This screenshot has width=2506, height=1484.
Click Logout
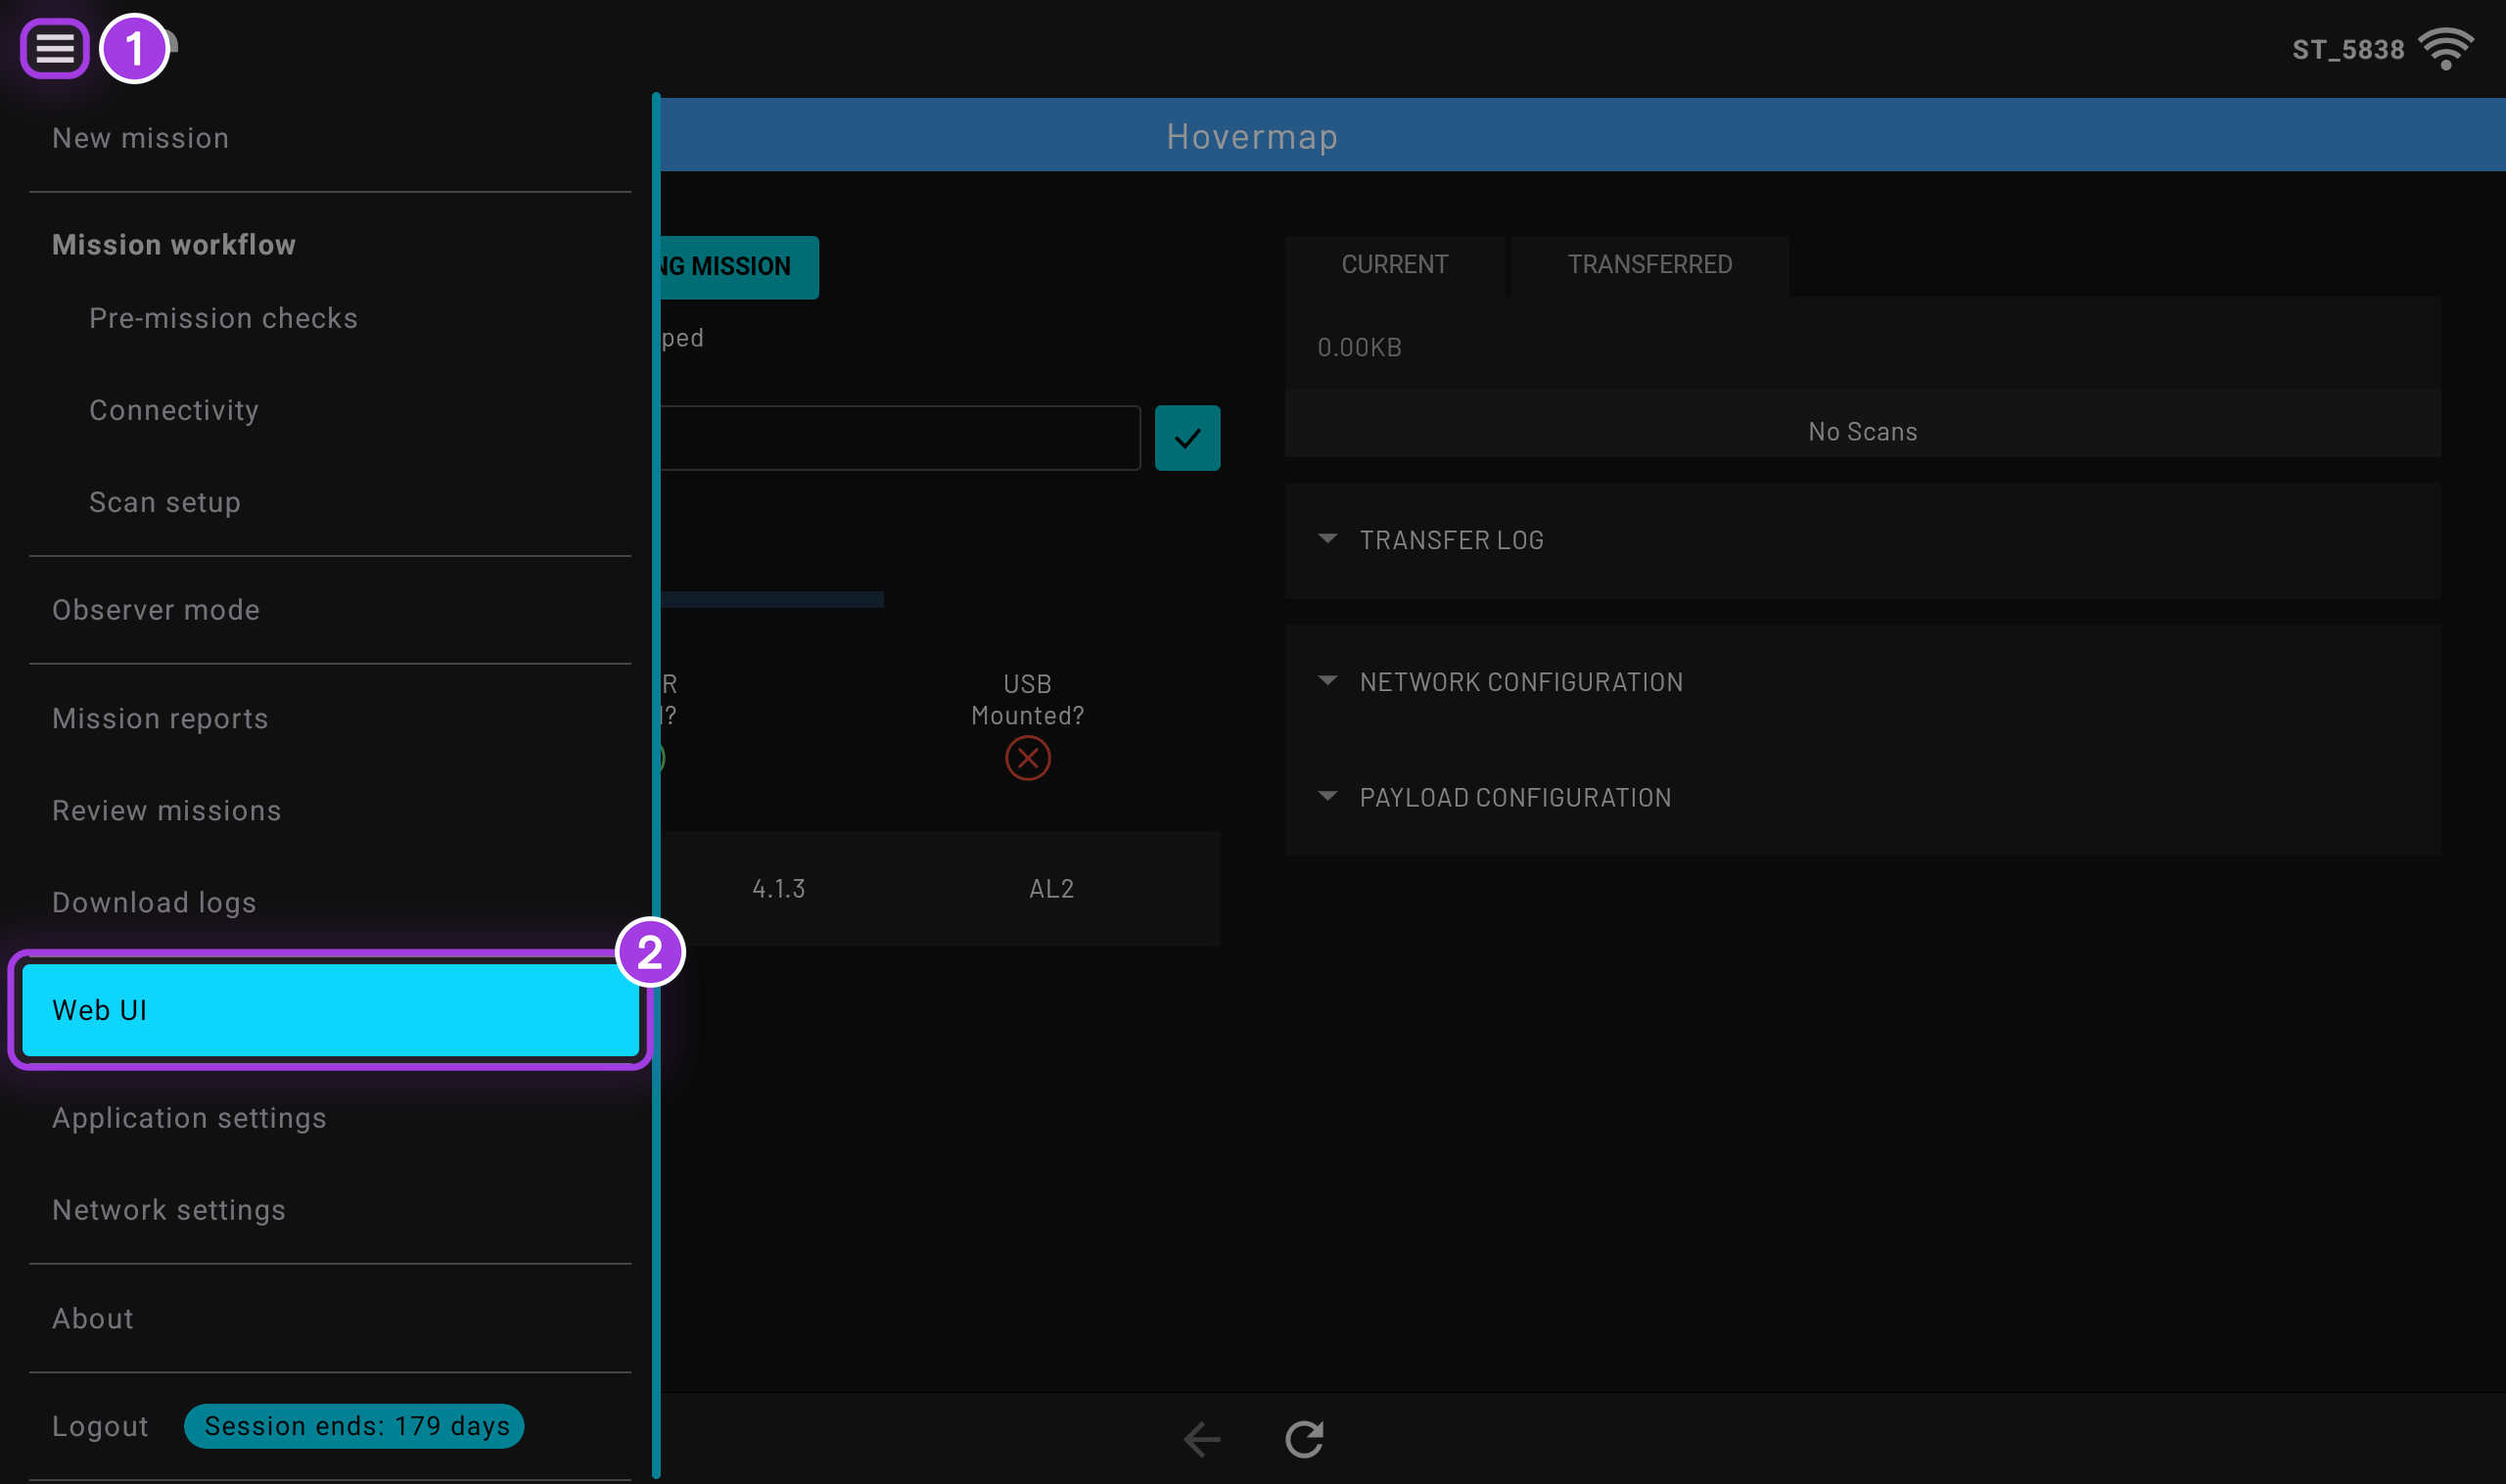(100, 1426)
